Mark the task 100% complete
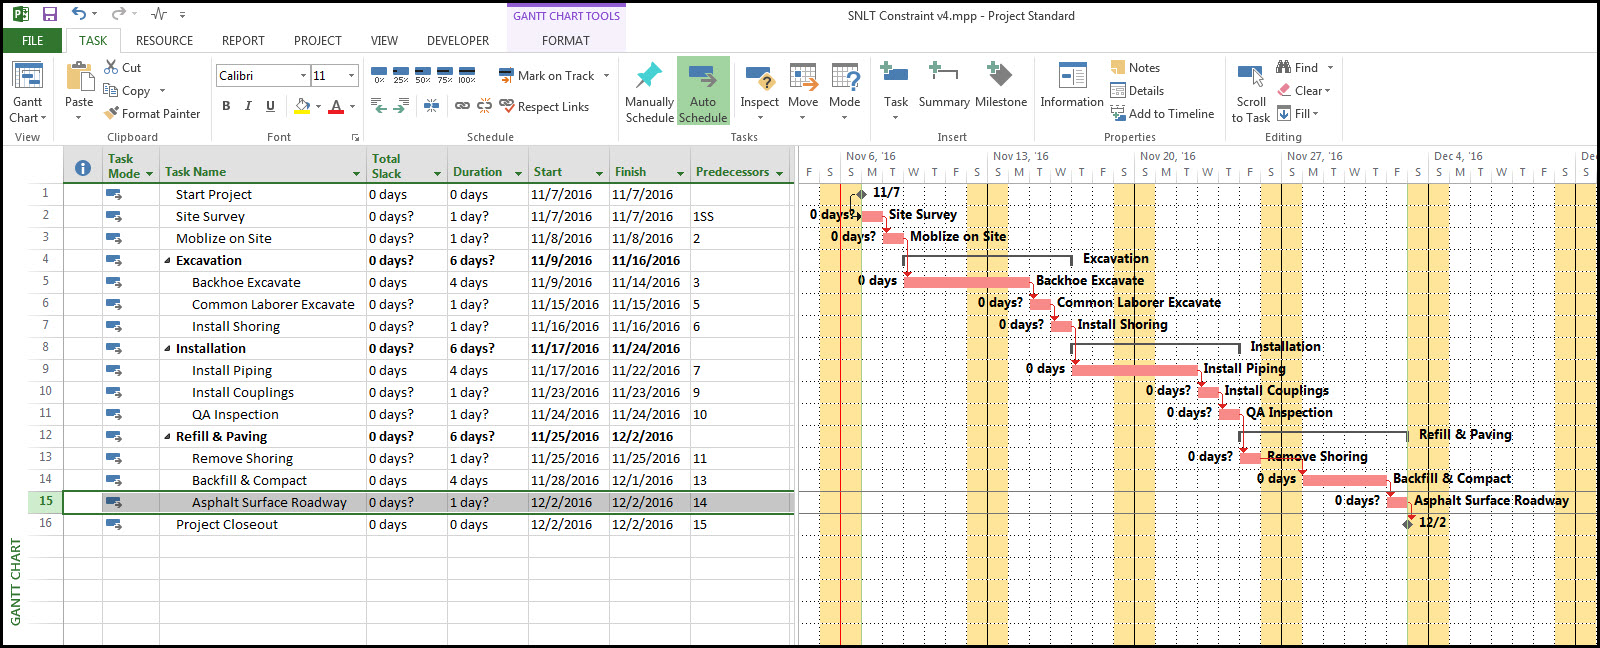 467,75
